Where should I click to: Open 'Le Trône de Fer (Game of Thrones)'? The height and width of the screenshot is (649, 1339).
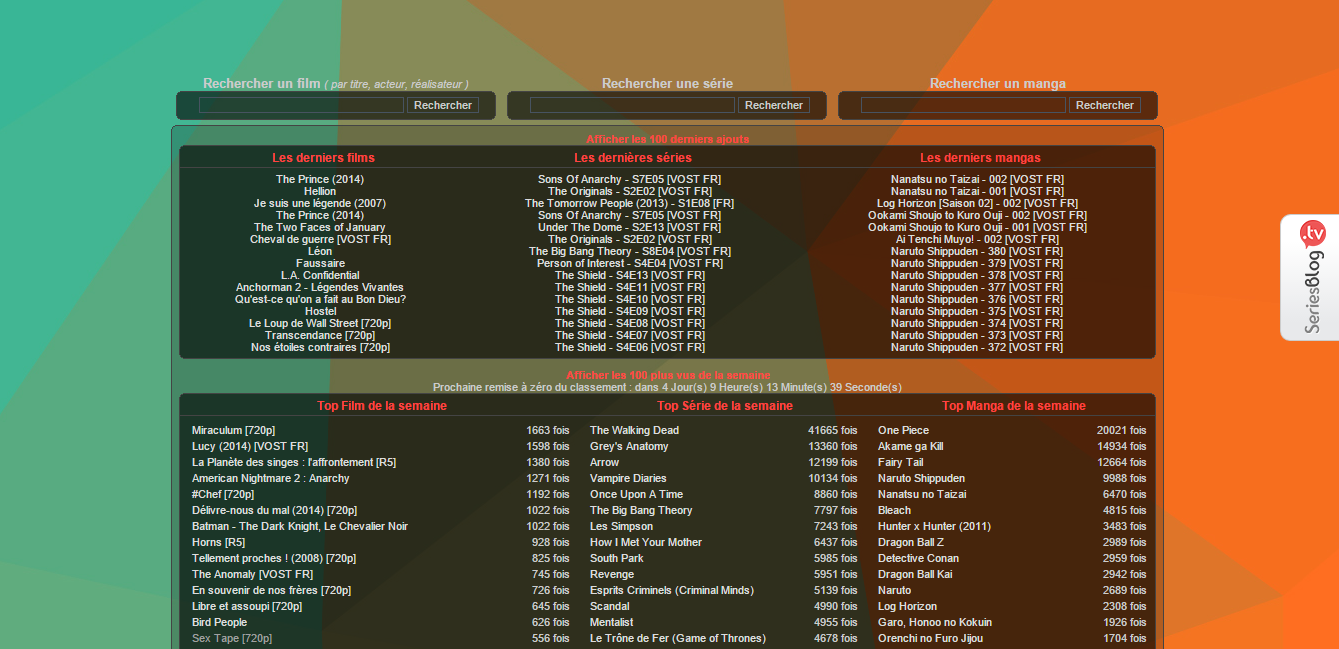[x=678, y=638]
